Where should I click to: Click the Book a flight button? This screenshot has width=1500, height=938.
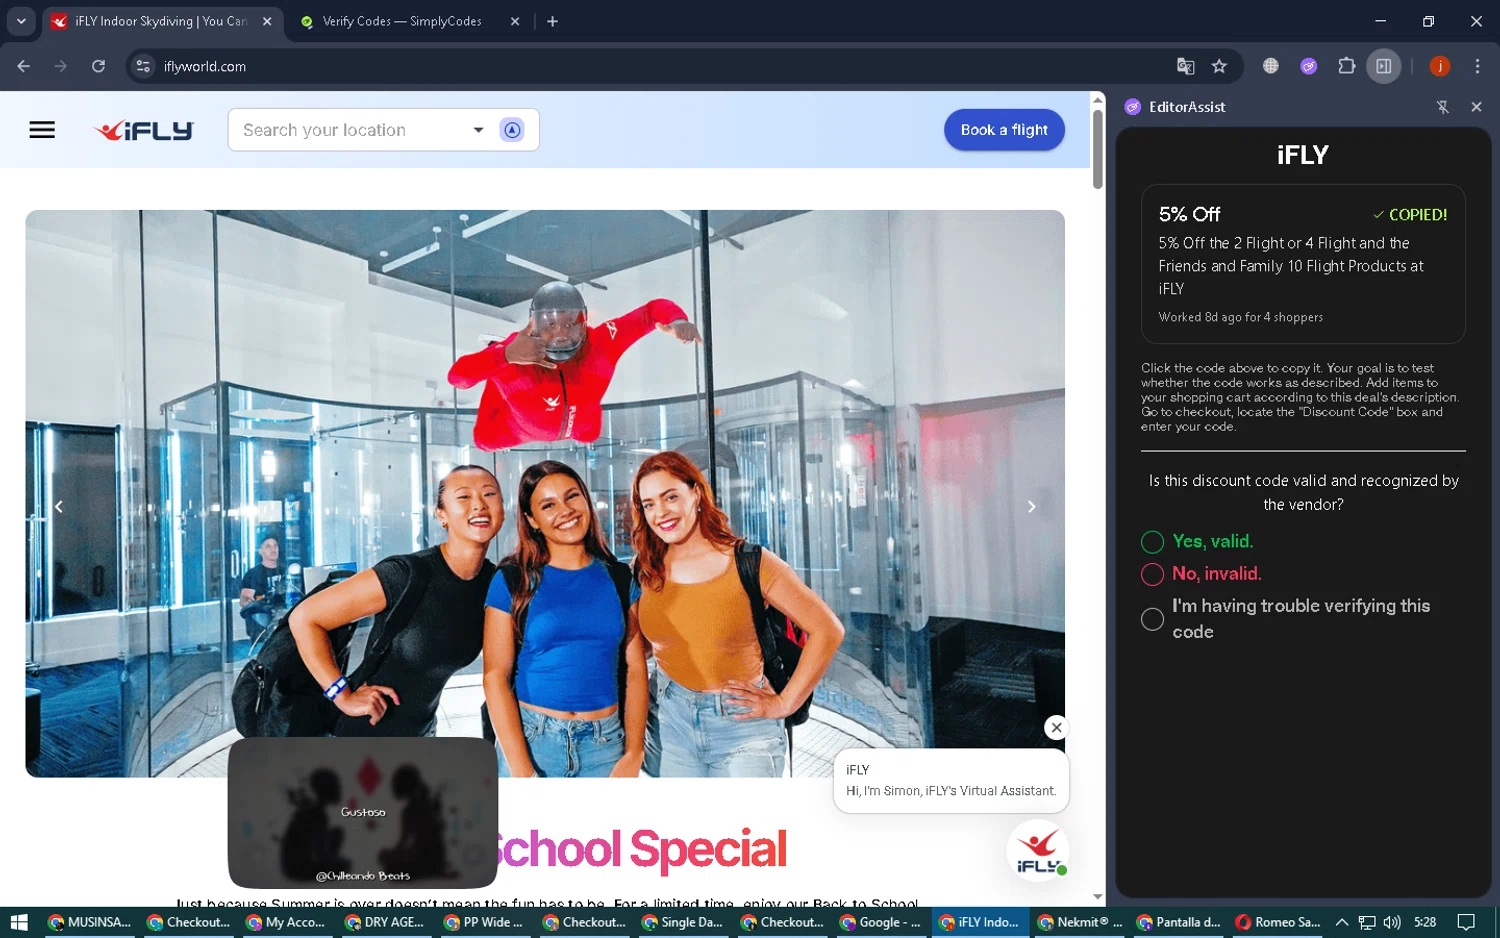[1004, 130]
